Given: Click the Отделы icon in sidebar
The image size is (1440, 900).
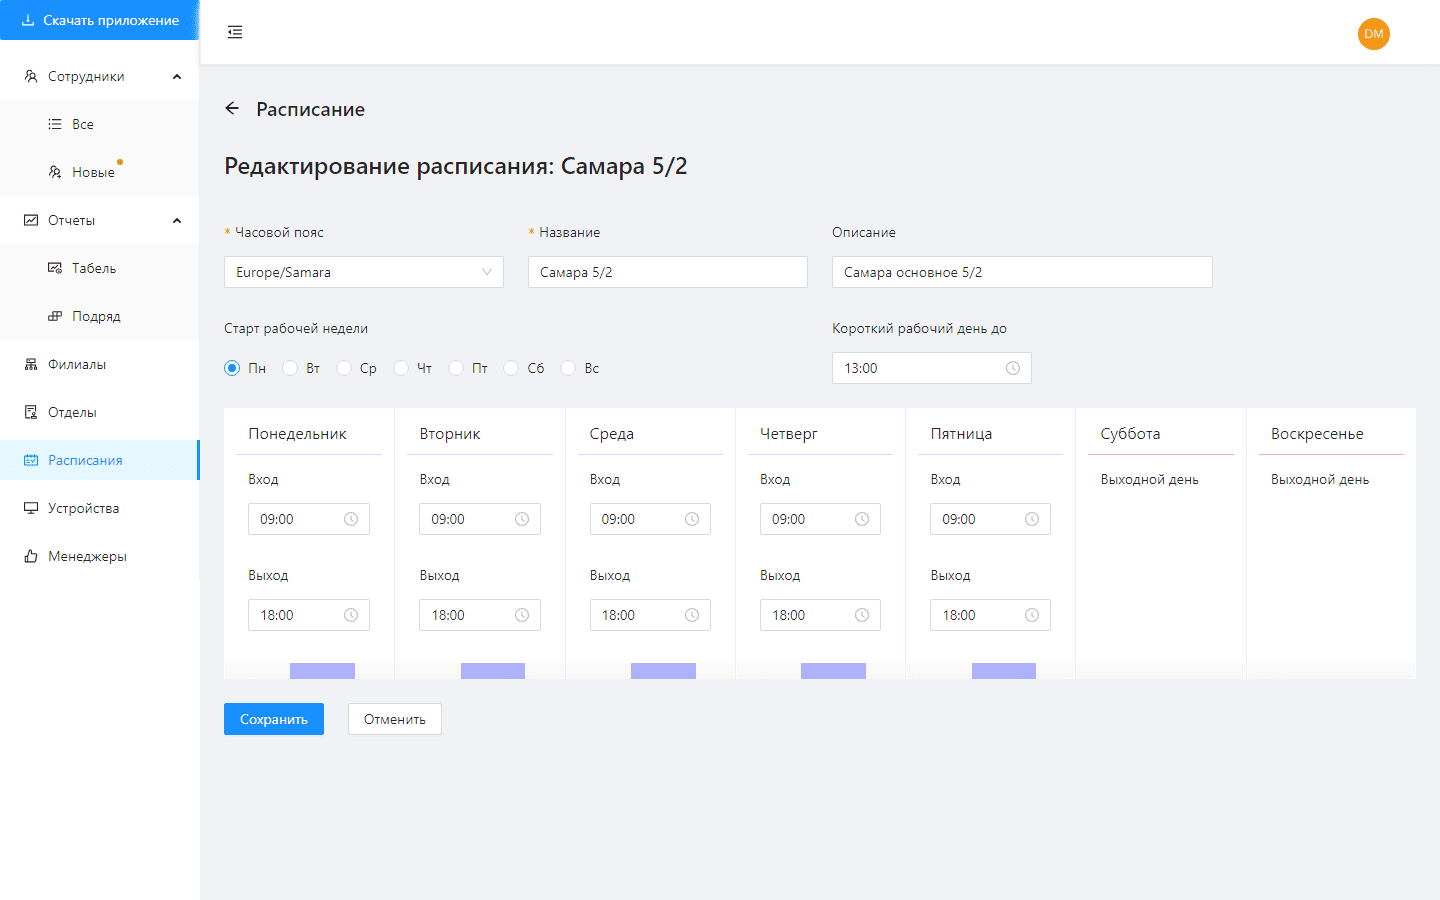Looking at the screenshot, I should click(31, 412).
